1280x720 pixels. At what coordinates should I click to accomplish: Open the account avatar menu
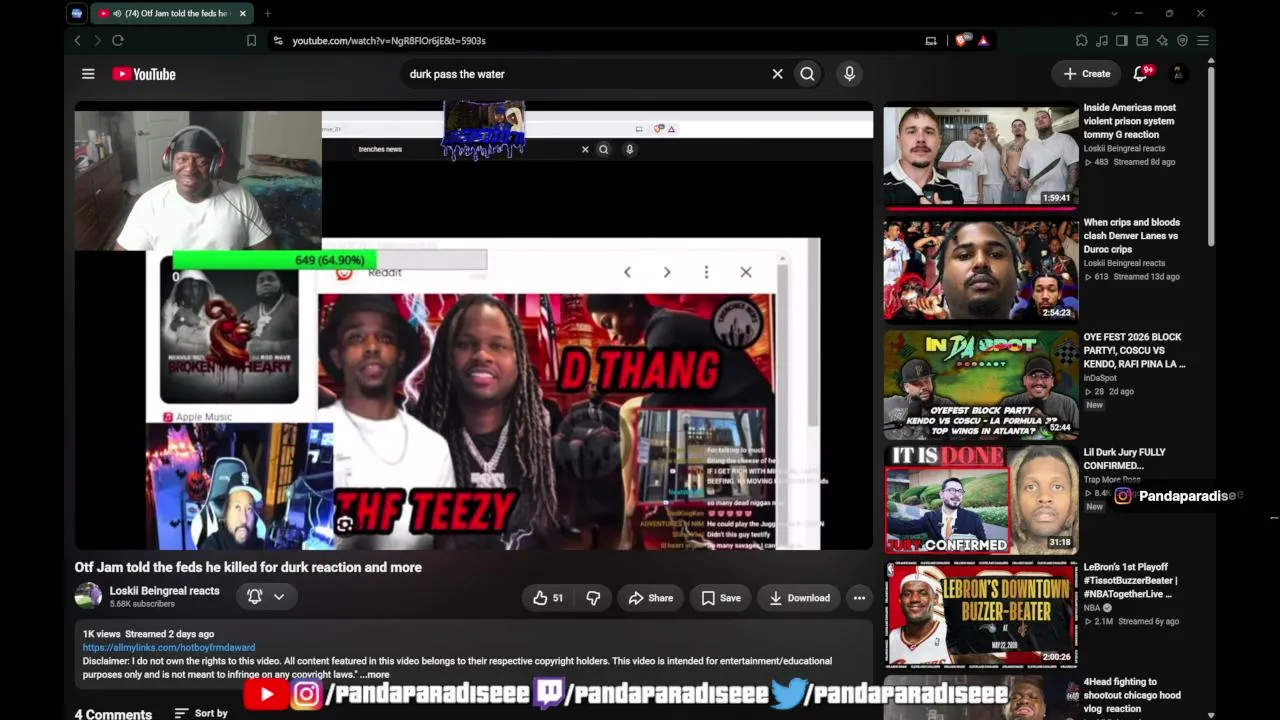1178,74
